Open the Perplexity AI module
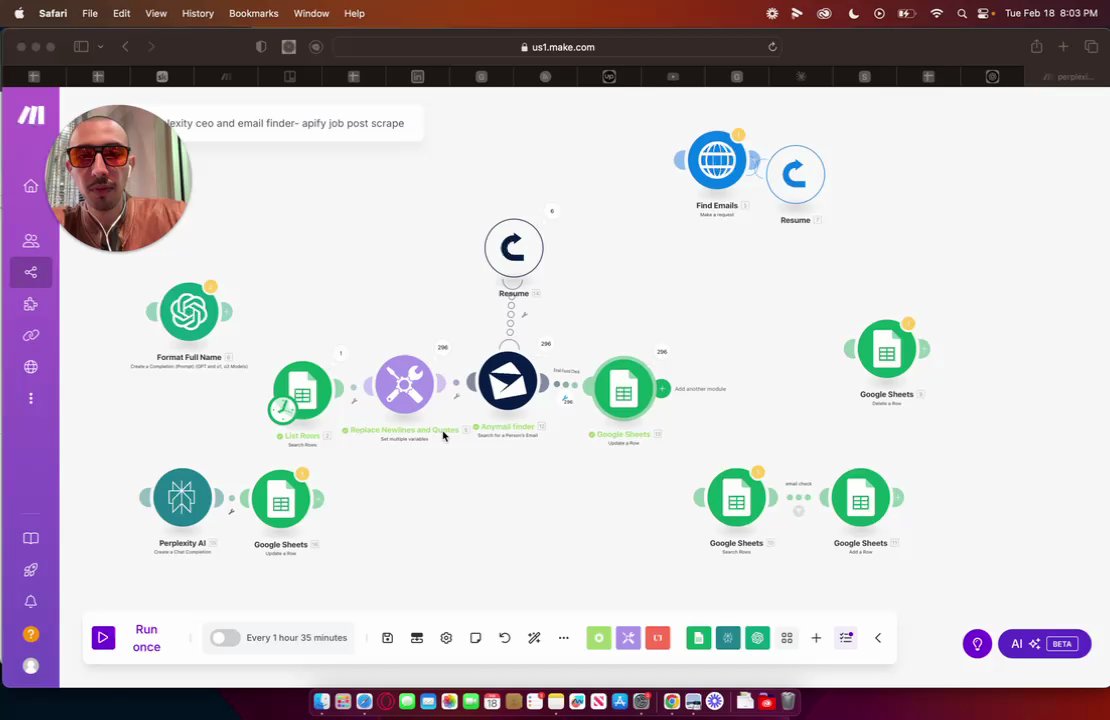The width and height of the screenshot is (1110, 720). 182,498
